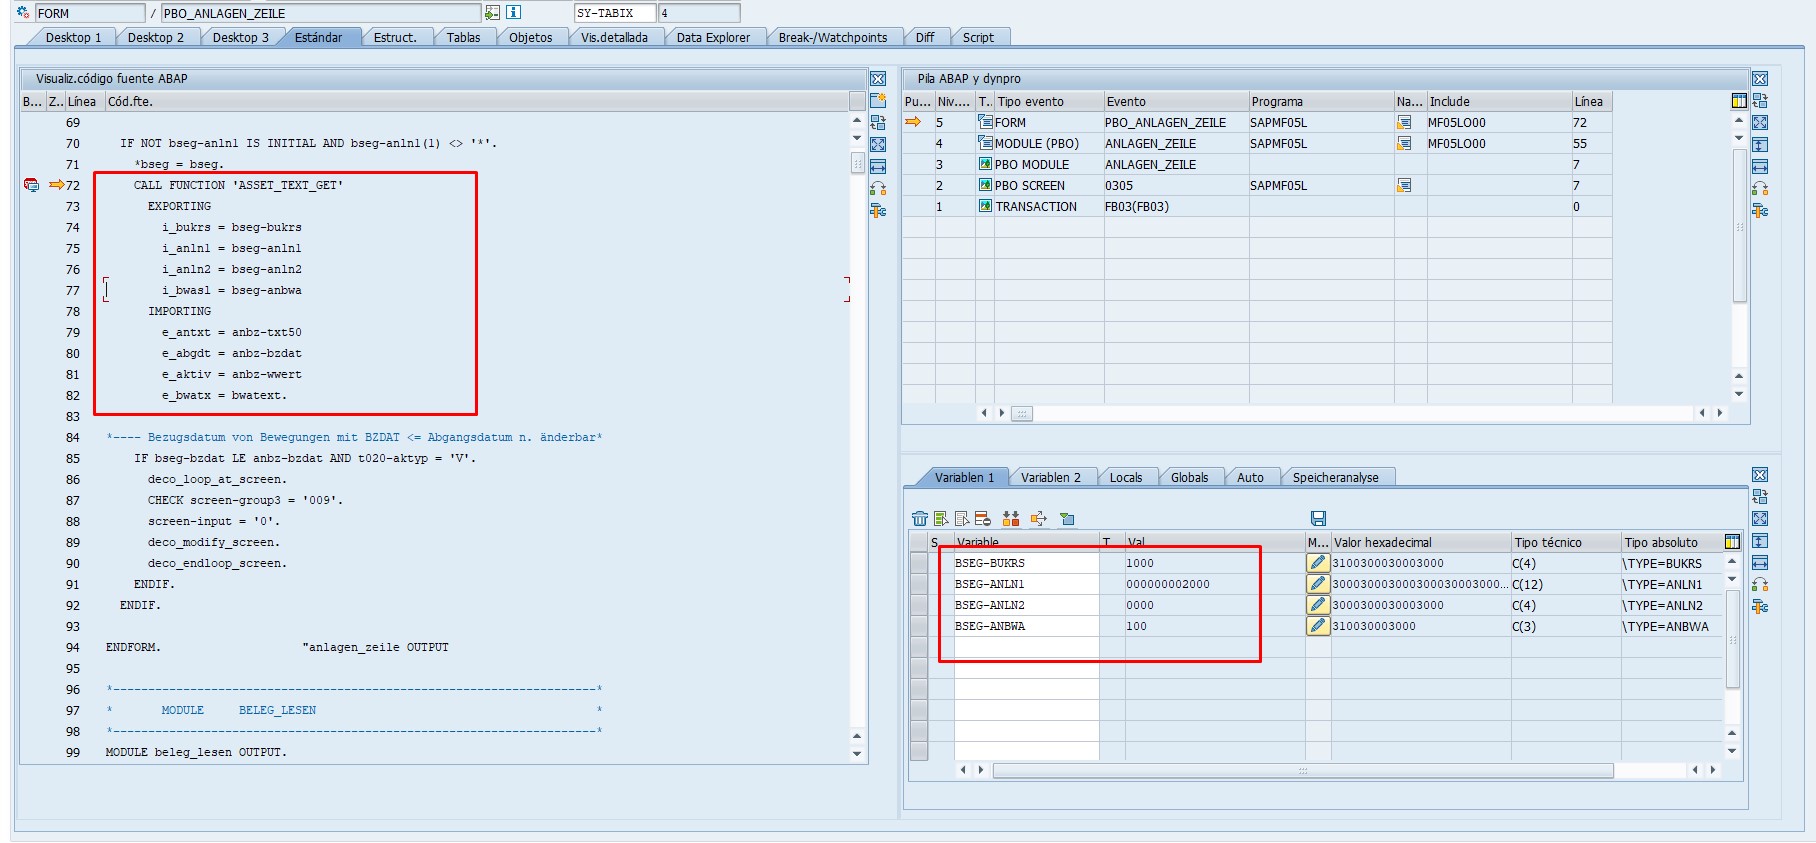The image size is (1816, 843).
Task: Open navigation icon in PBO SCREEN row
Action: (1404, 185)
